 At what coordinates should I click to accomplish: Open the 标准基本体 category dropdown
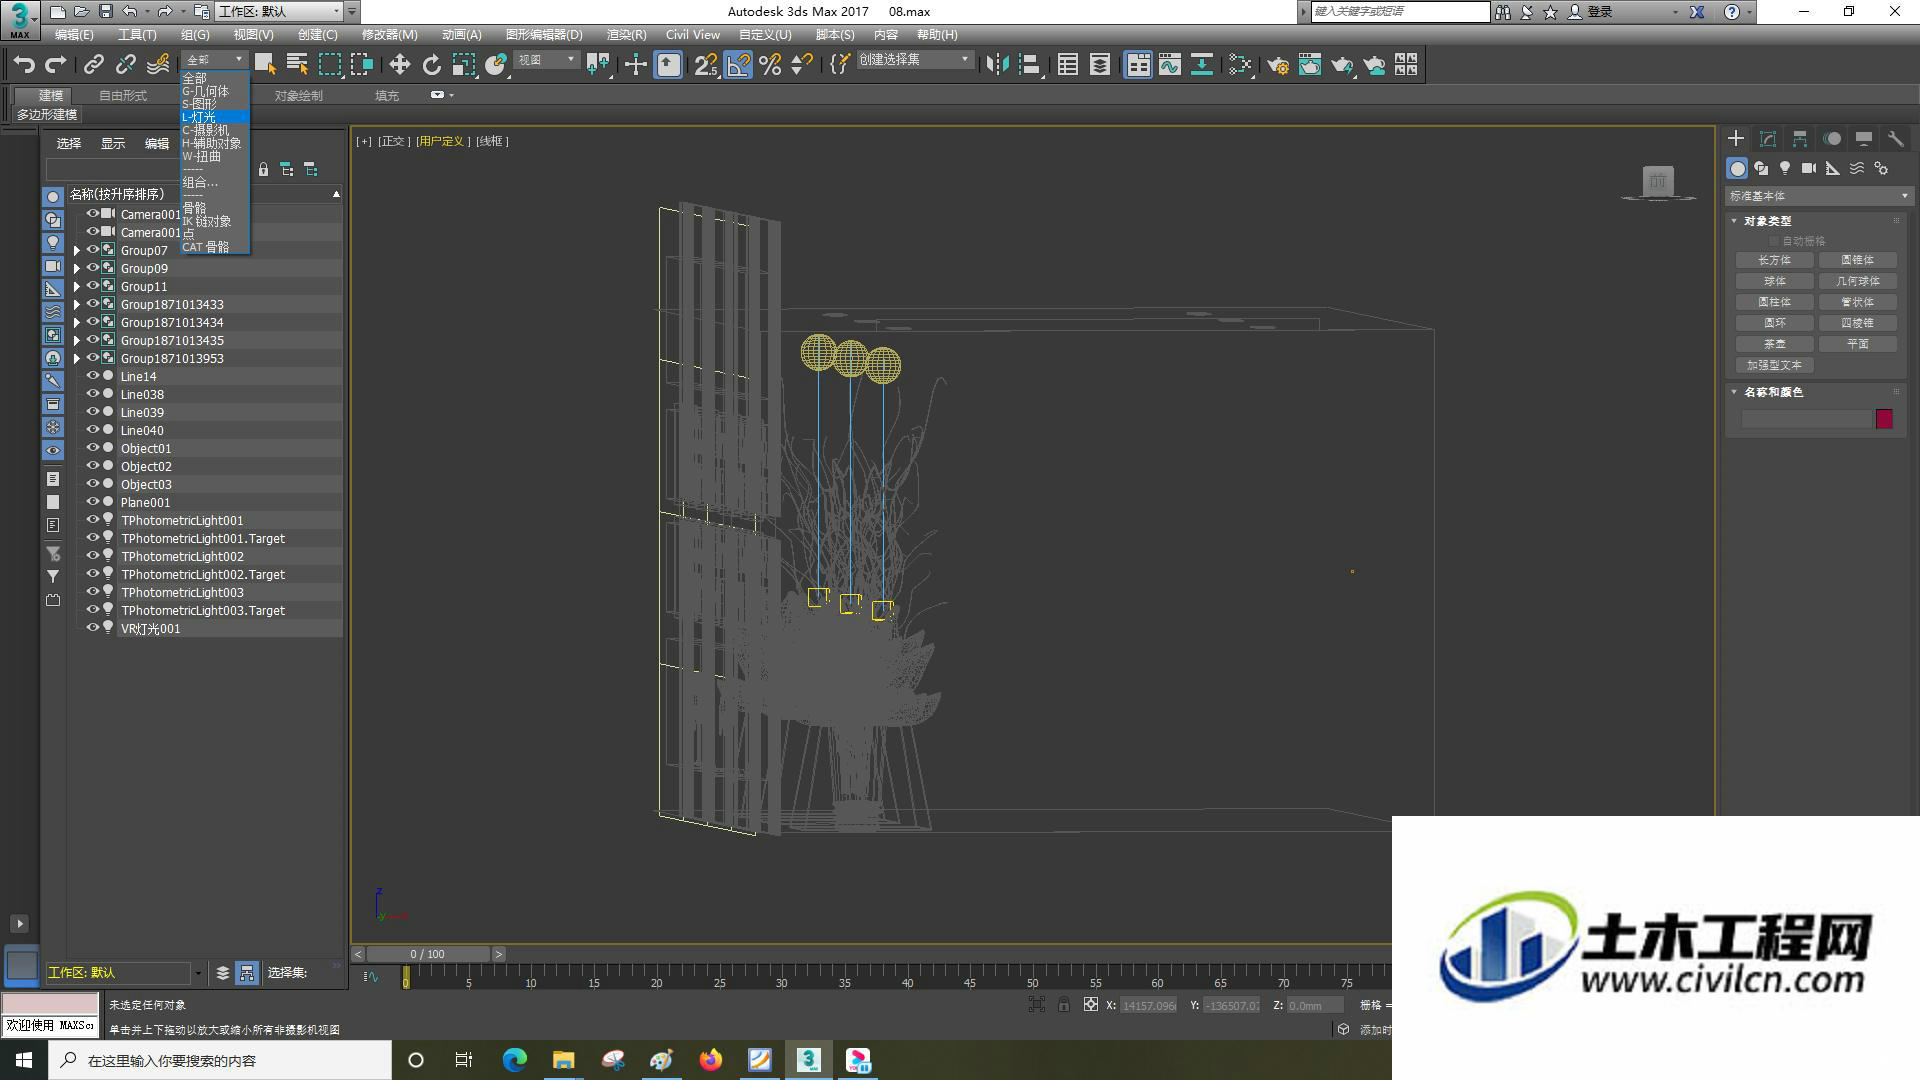click(x=1818, y=196)
